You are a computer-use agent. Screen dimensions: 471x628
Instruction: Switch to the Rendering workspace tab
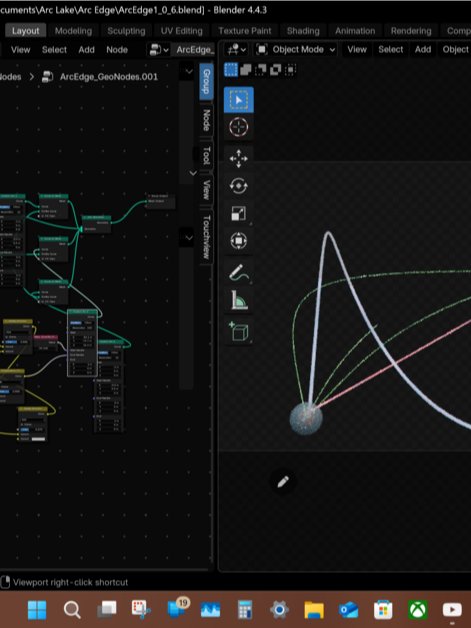point(411,30)
